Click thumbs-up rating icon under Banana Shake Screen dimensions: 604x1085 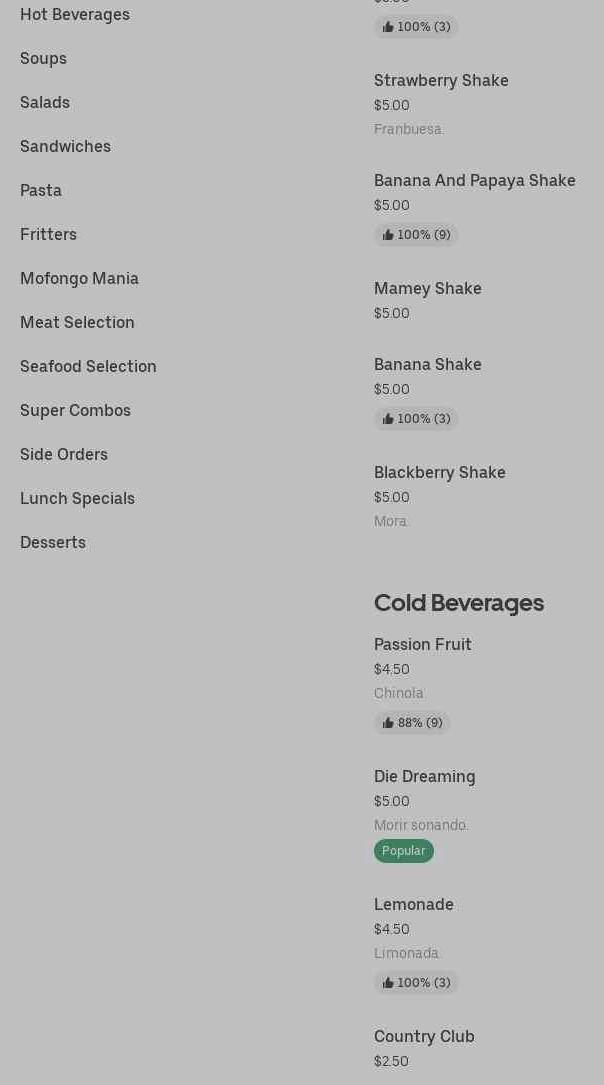point(388,419)
